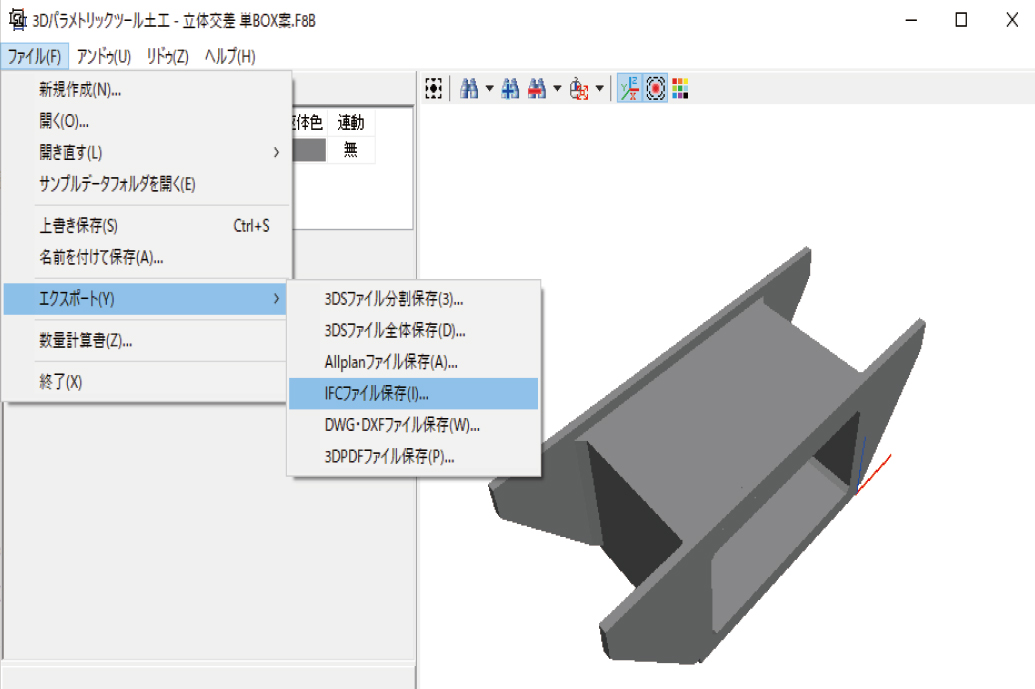Close the application window
The width and height of the screenshot is (1035, 689).
tap(1012, 20)
